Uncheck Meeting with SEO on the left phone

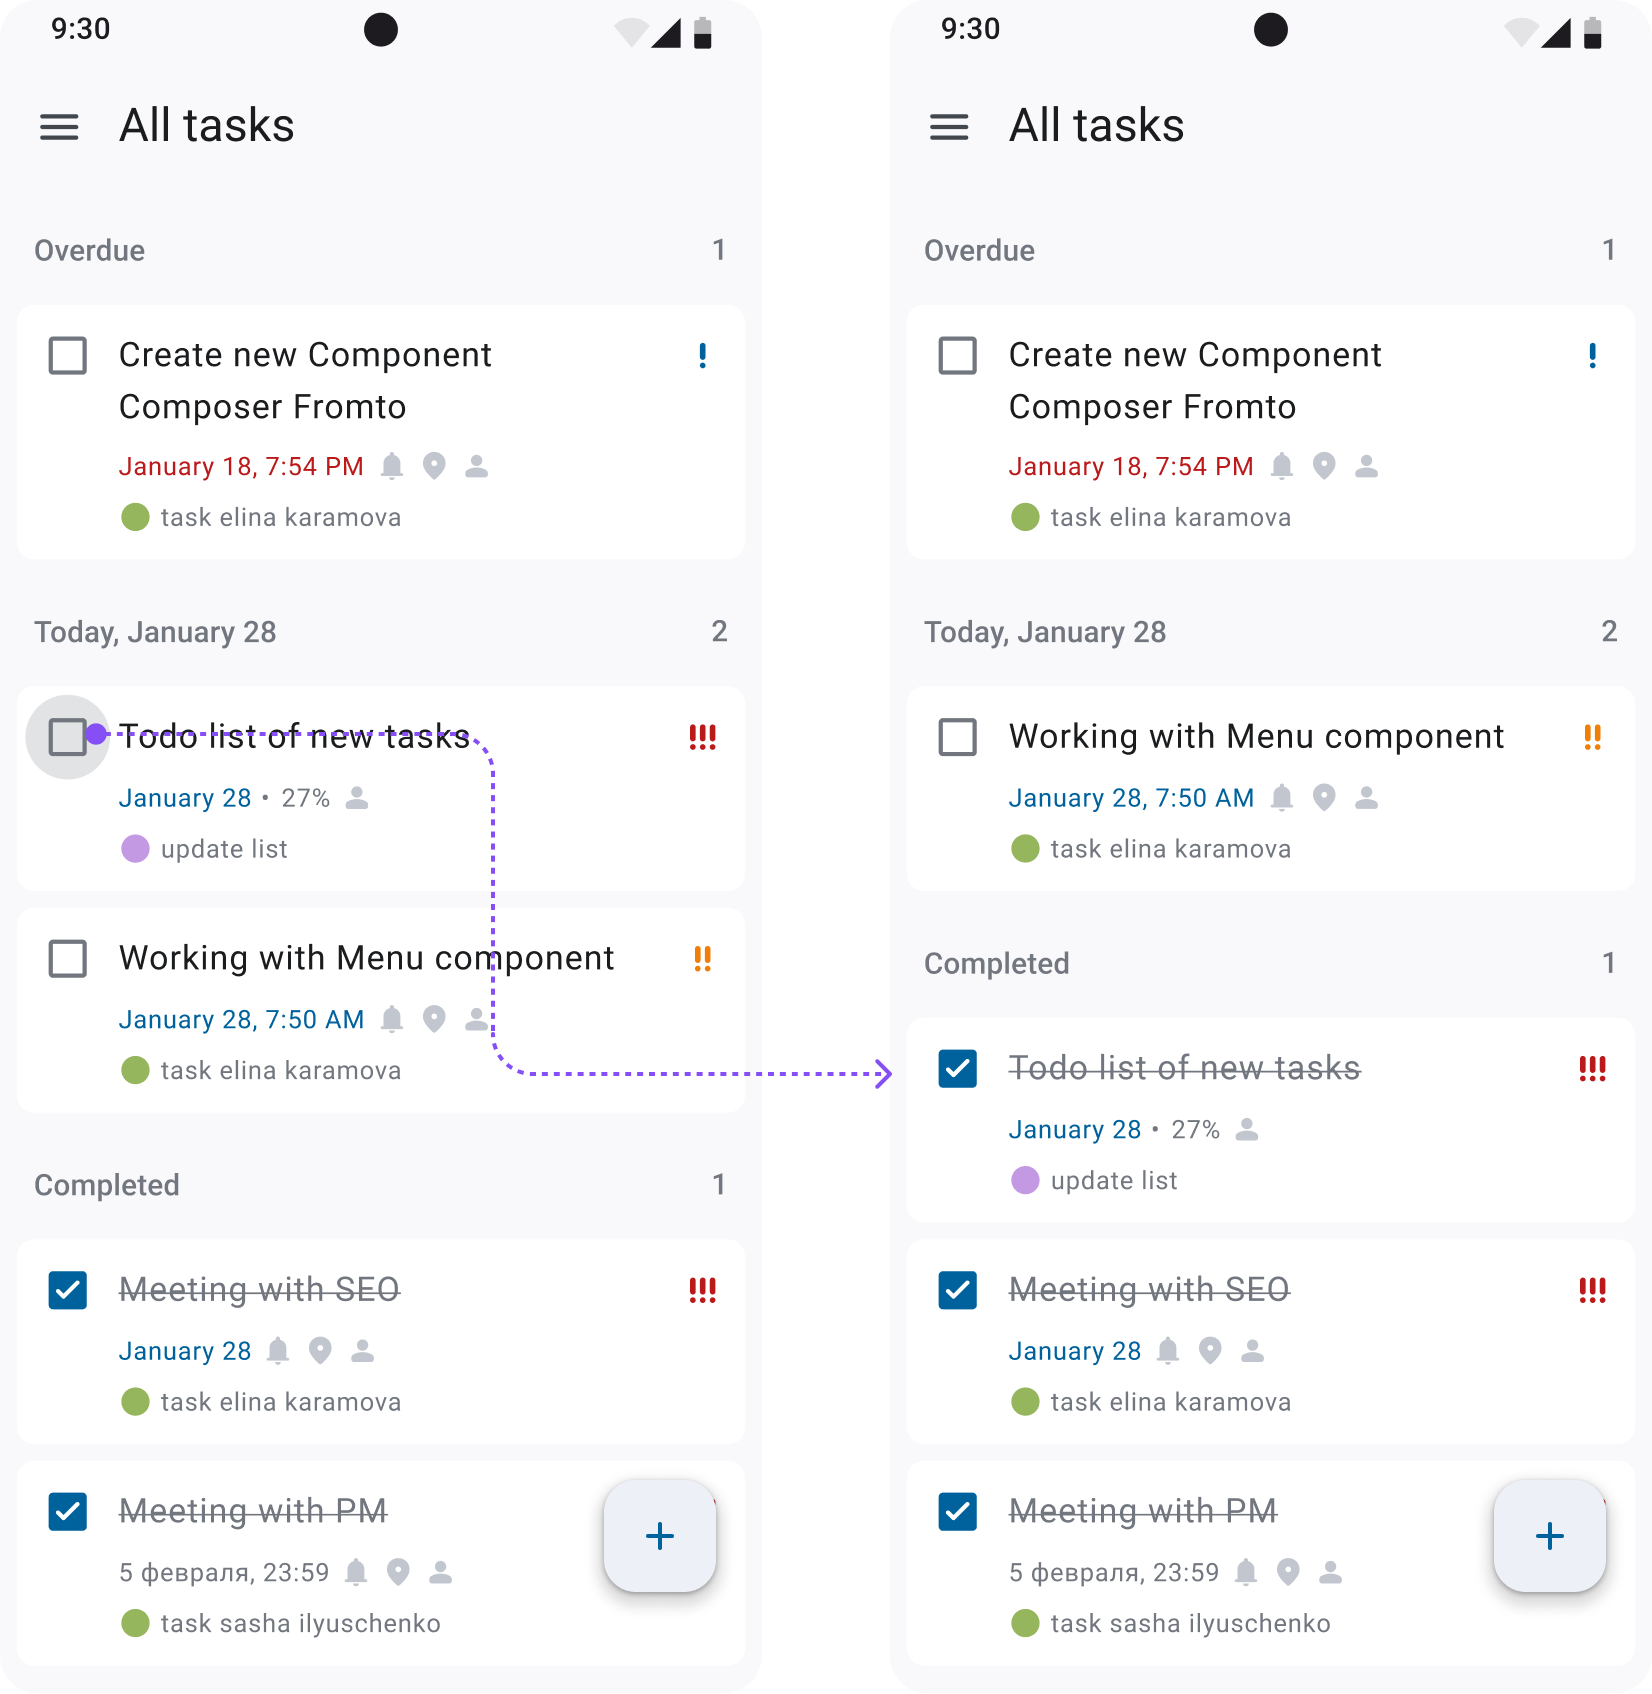click(x=68, y=1290)
